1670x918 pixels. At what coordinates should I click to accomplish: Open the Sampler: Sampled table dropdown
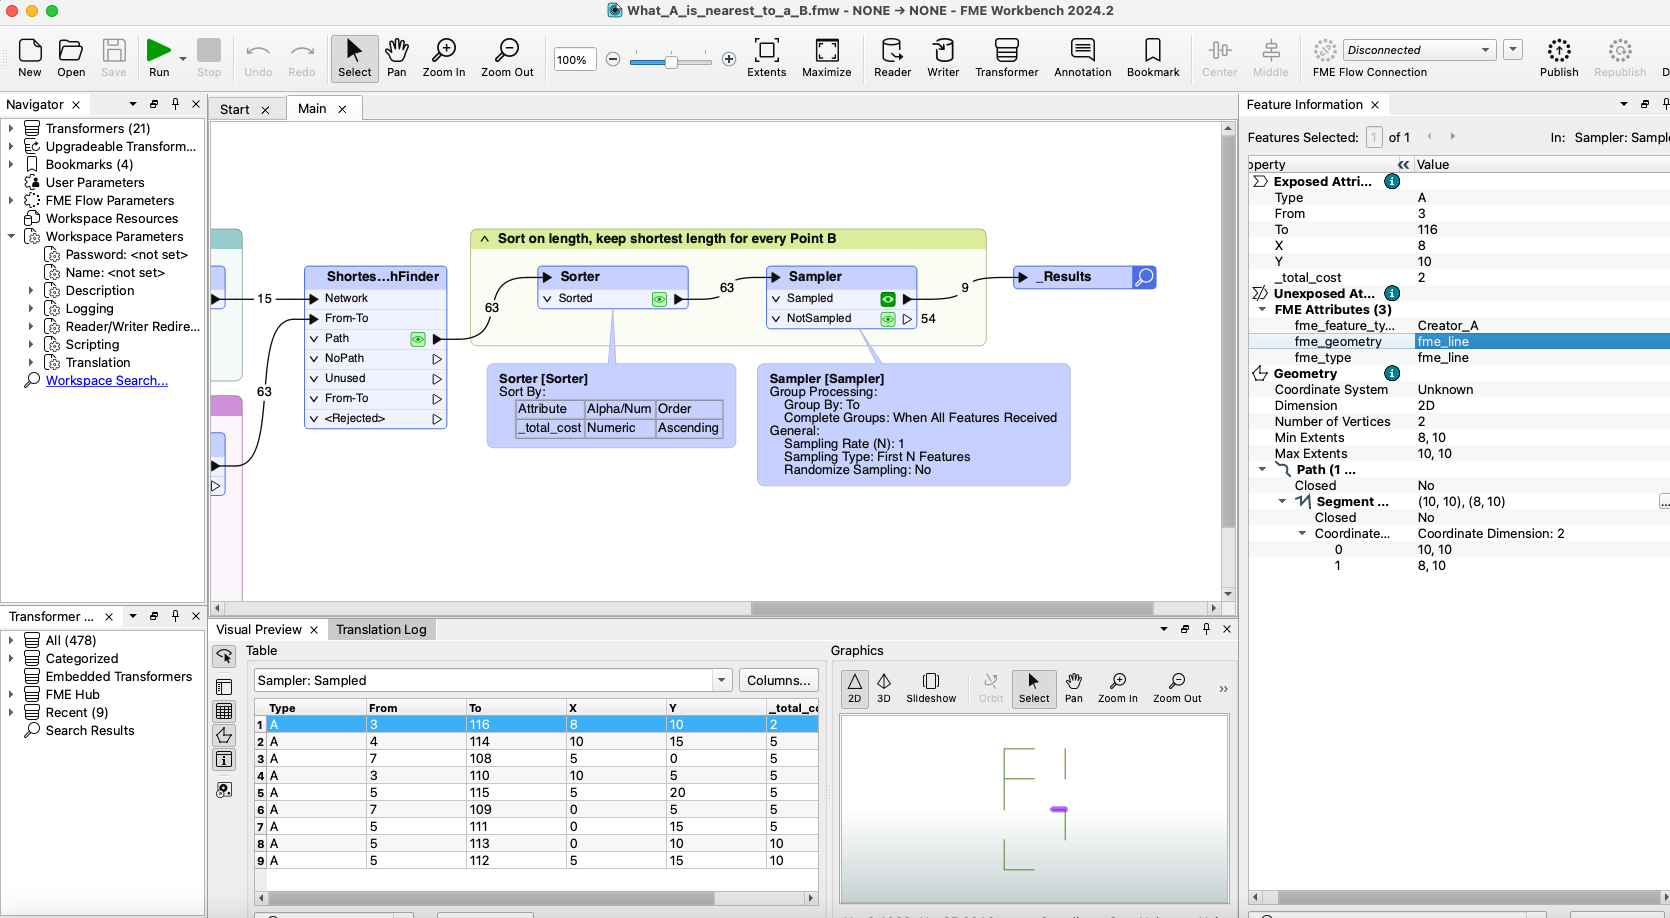[x=722, y=680]
